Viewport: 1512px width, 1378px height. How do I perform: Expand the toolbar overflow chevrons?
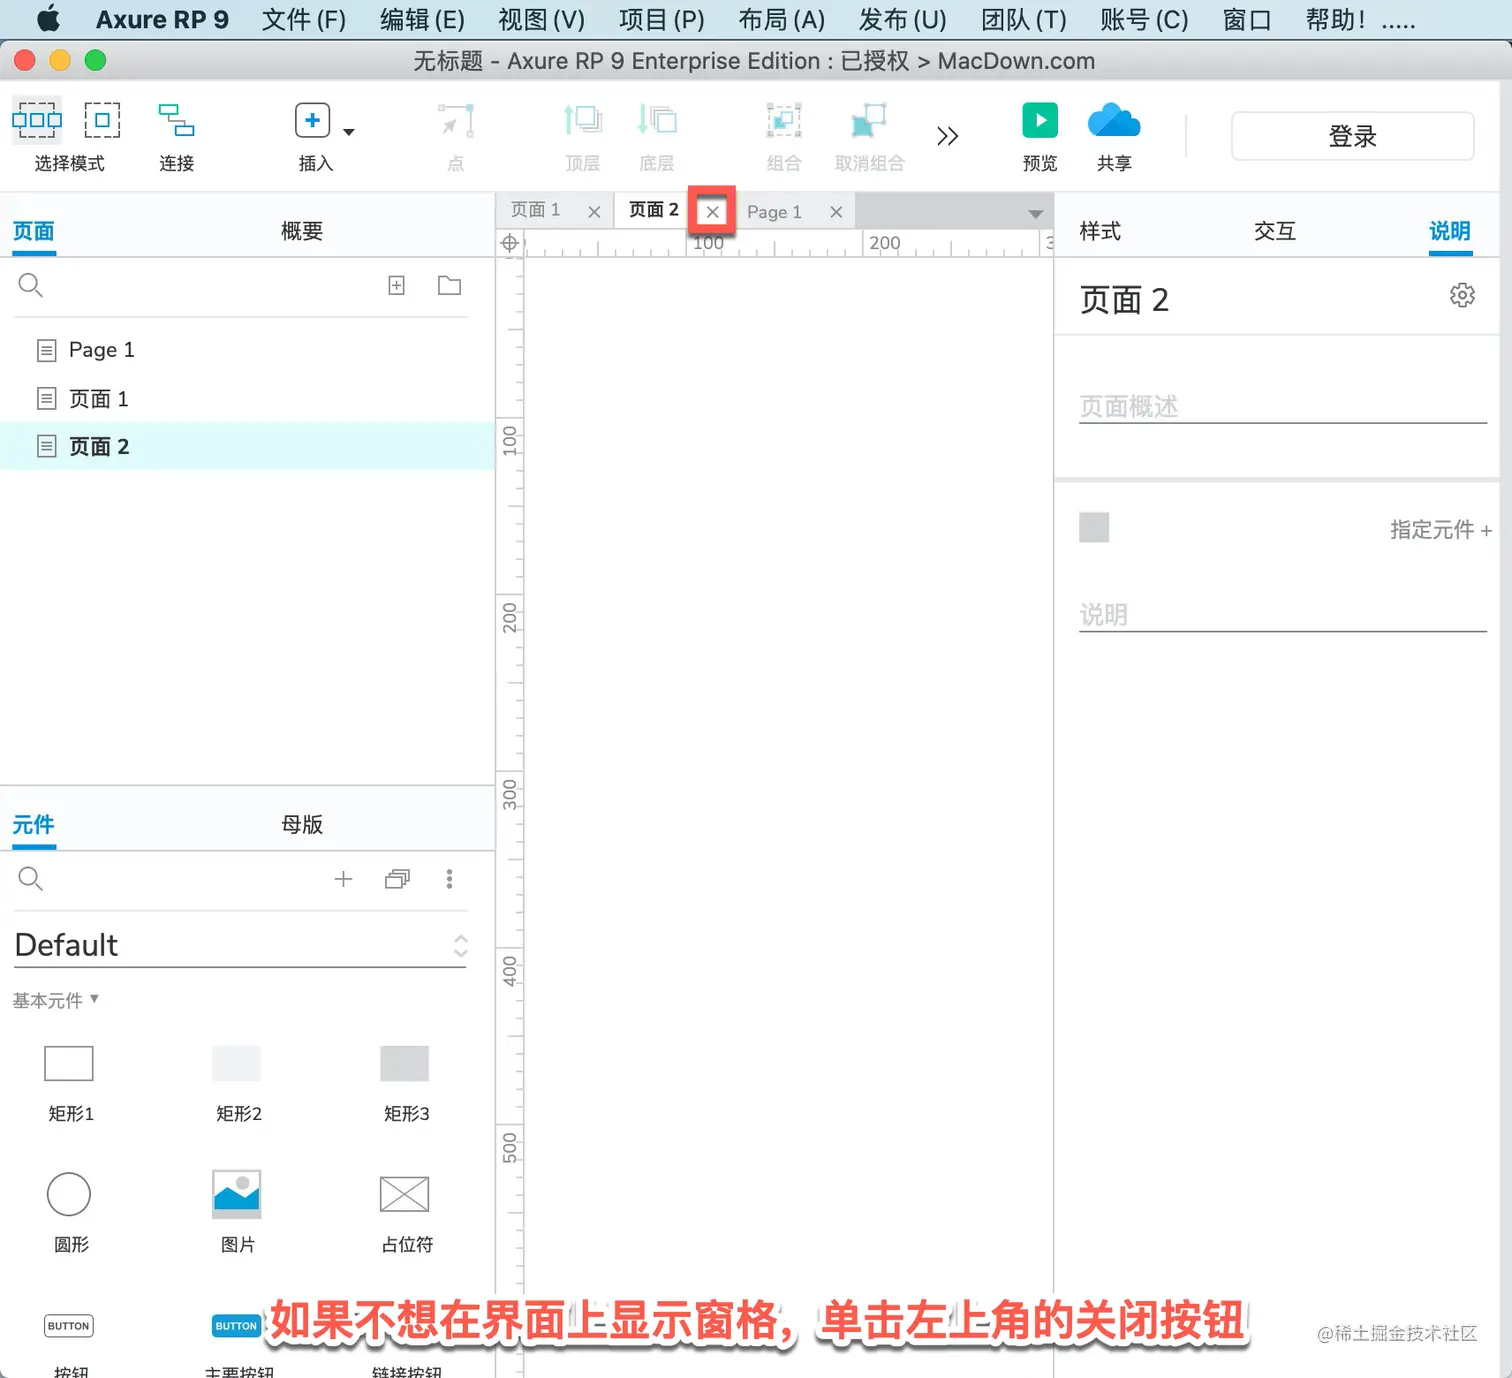coord(948,136)
